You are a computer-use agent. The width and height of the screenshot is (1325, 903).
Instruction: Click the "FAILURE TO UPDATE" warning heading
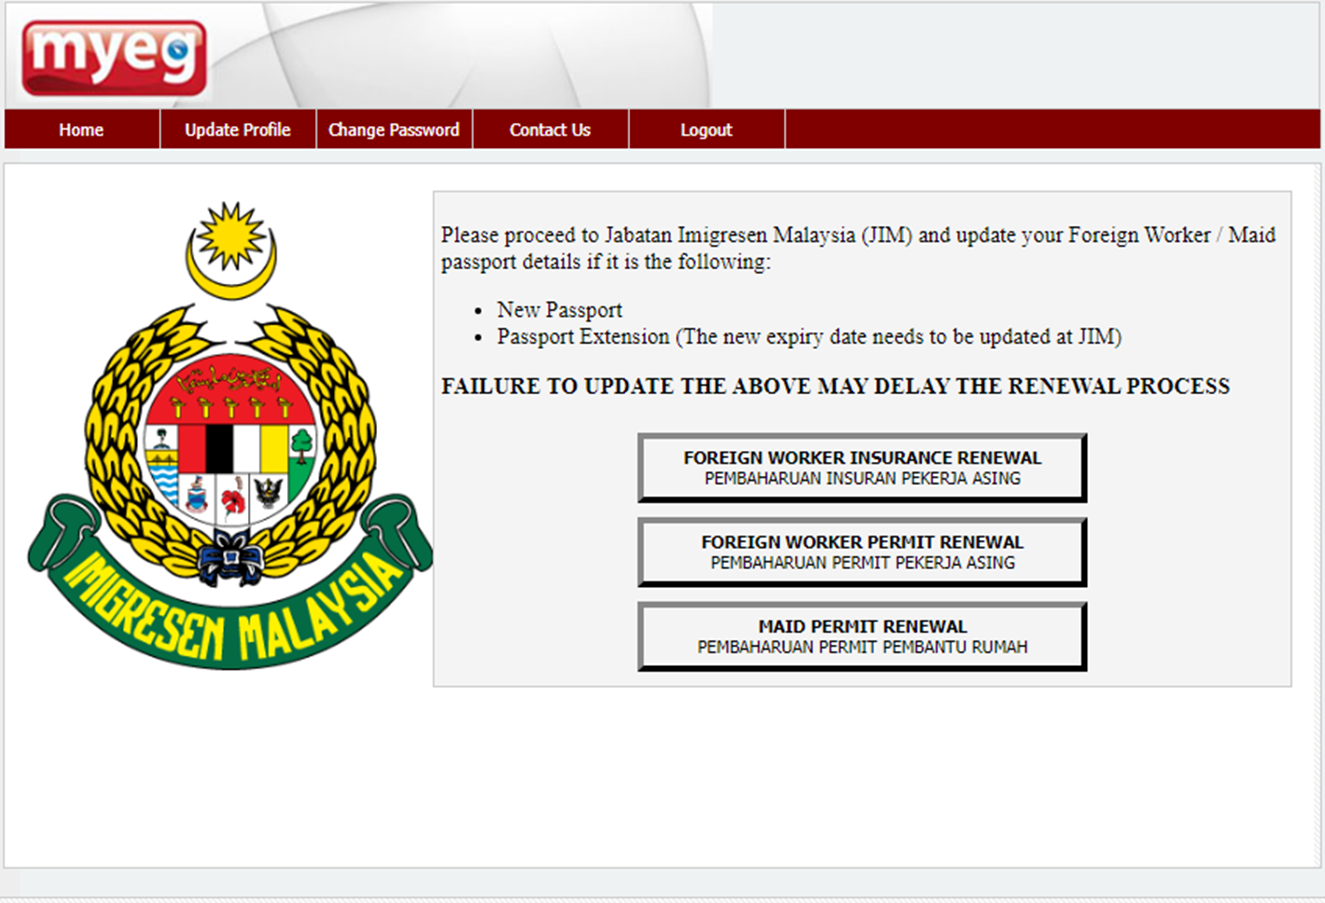(x=835, y=387)
